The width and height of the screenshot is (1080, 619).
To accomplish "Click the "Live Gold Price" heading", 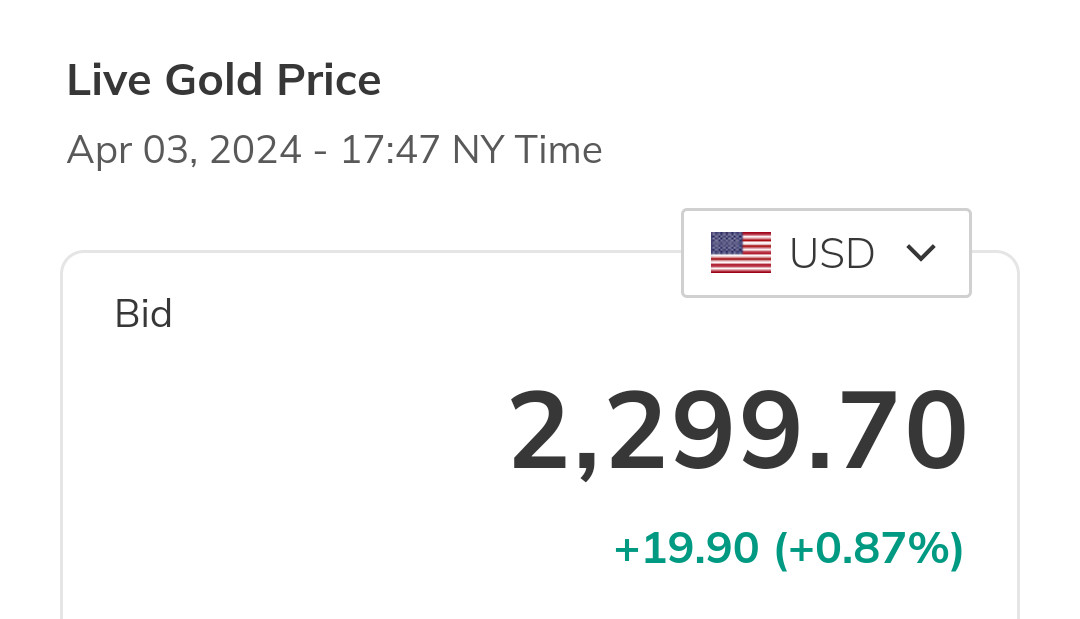I will [224, 81].
